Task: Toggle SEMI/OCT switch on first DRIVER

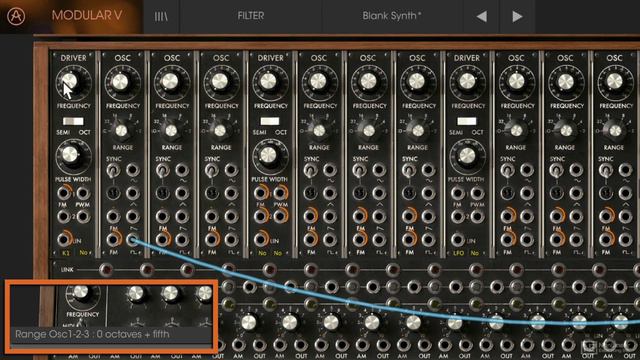Action: (73, 121)
